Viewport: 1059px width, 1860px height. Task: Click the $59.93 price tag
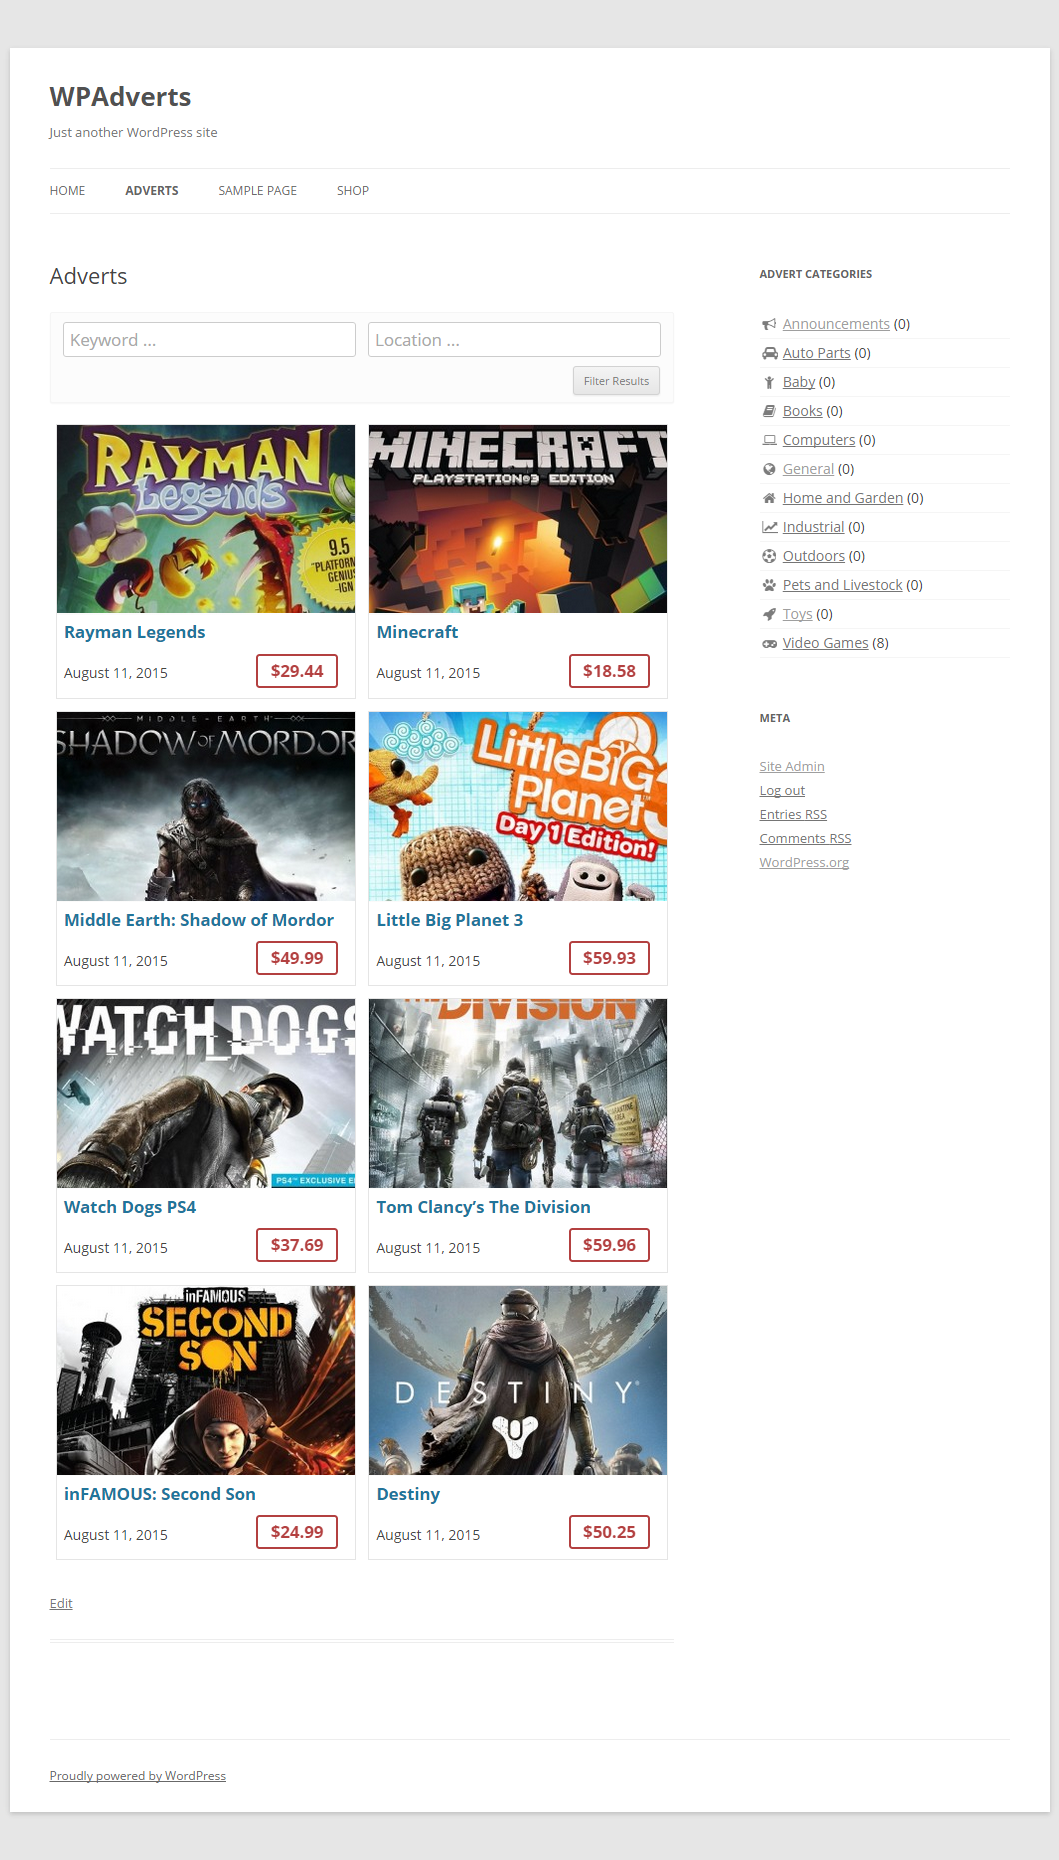(x=609, y=958)
